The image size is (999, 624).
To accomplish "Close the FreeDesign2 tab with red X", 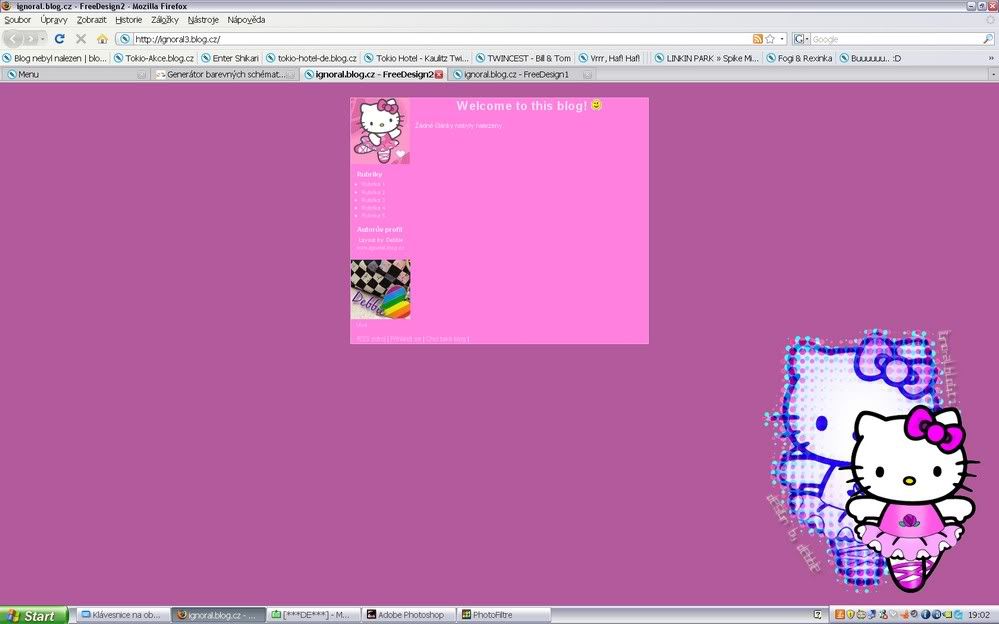I will click(x=438, y=74).
